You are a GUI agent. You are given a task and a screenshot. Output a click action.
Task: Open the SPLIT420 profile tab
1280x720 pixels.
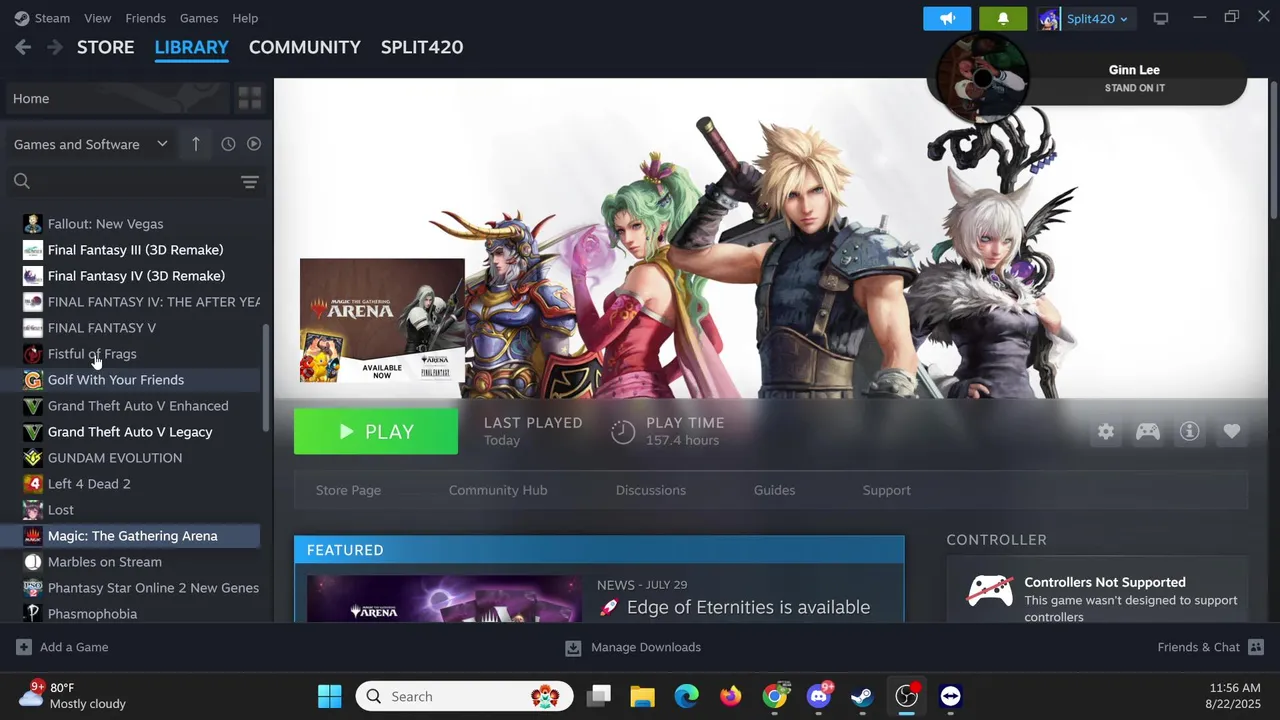421,47
